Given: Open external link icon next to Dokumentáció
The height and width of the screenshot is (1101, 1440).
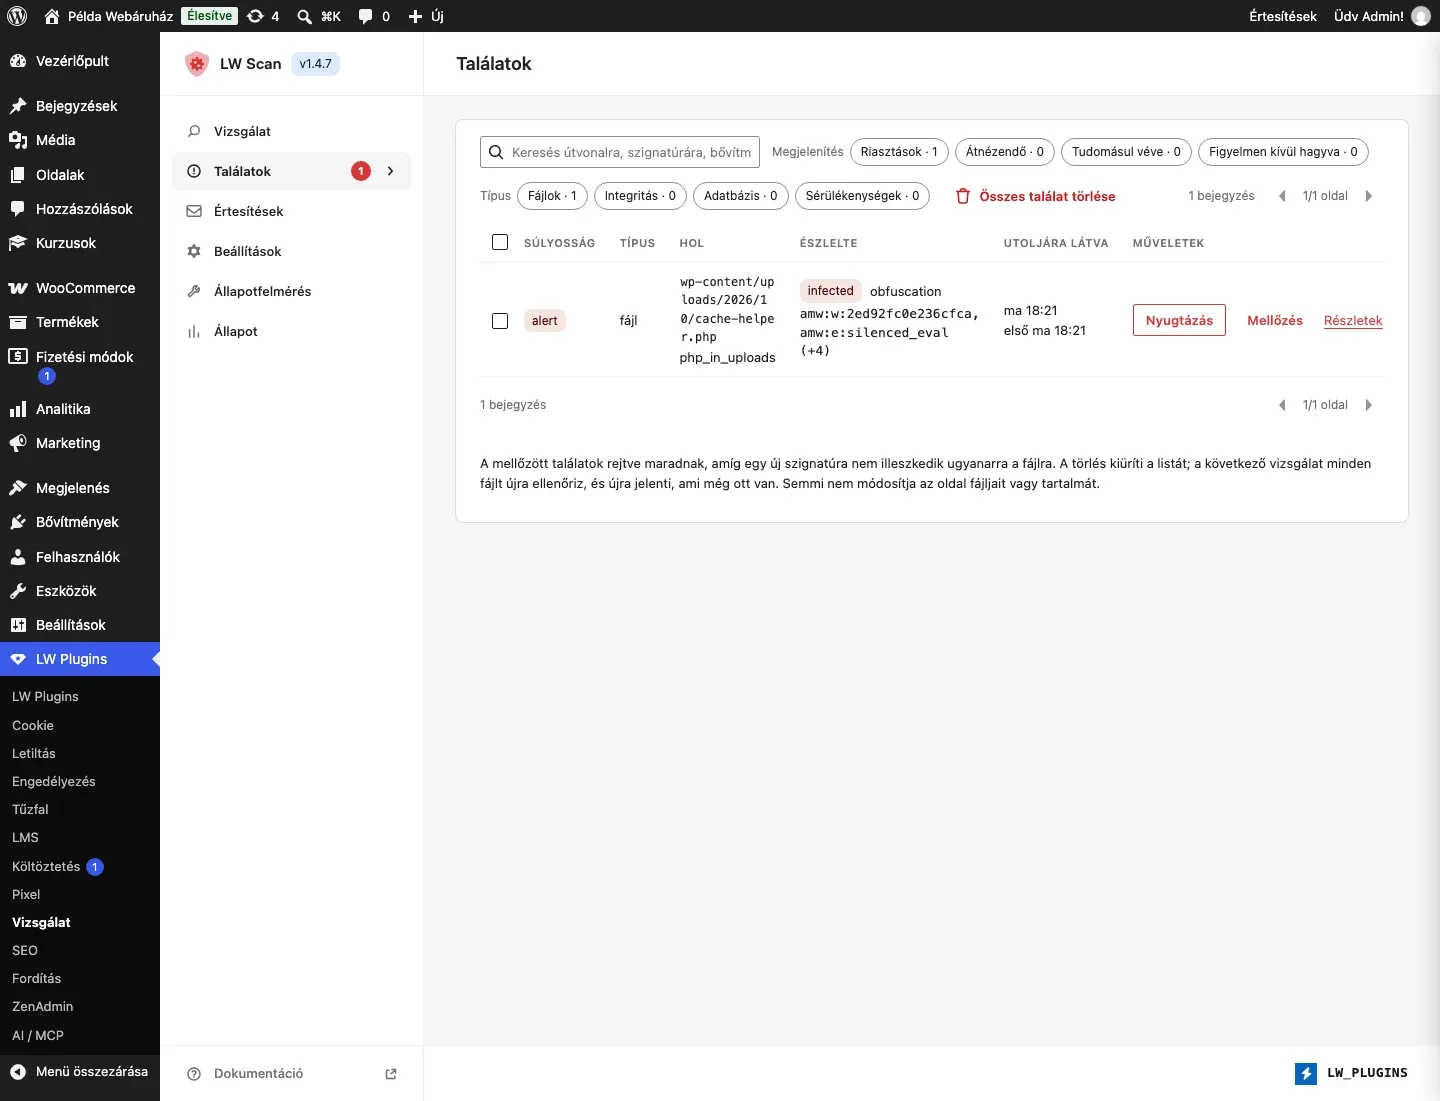Looking at the screenshot, I should click(391, 1074).
